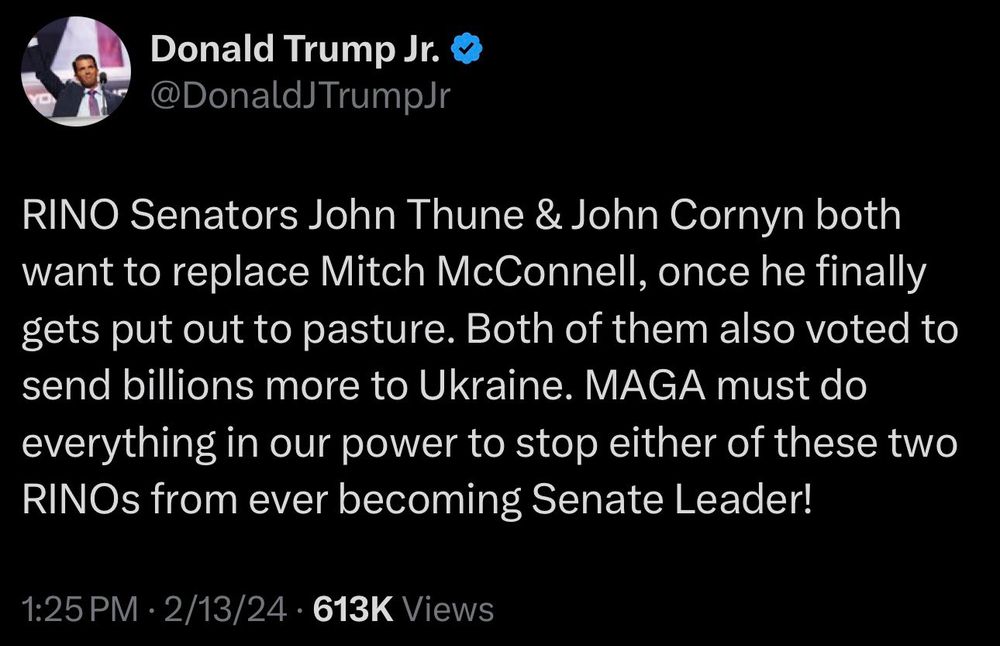Click the blue verified checkmark badge
The width and height of the screenshot is (1000, 646).
465,46
